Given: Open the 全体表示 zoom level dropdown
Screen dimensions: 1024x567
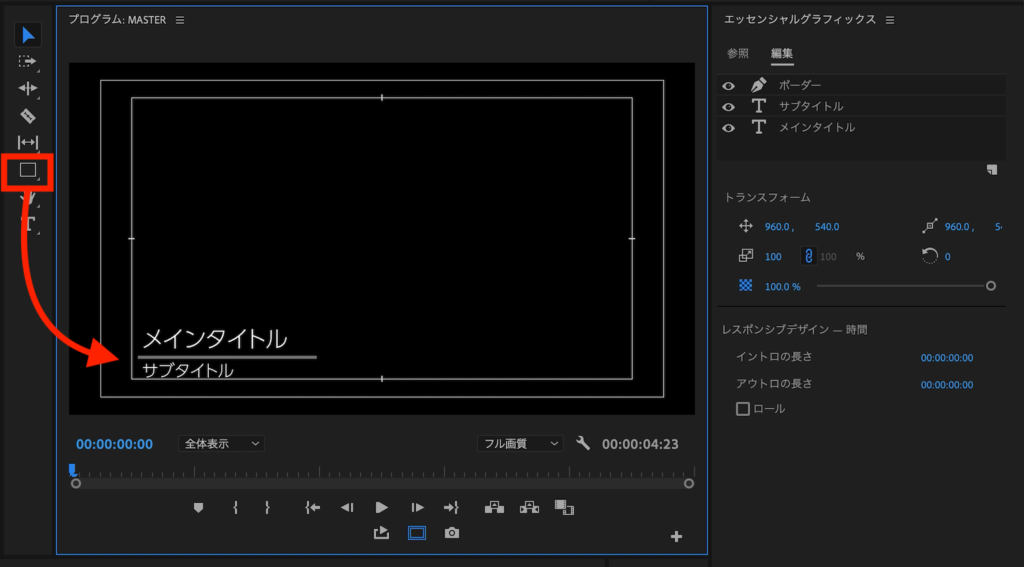Looking at the screenshot, I should pos(221,443).
